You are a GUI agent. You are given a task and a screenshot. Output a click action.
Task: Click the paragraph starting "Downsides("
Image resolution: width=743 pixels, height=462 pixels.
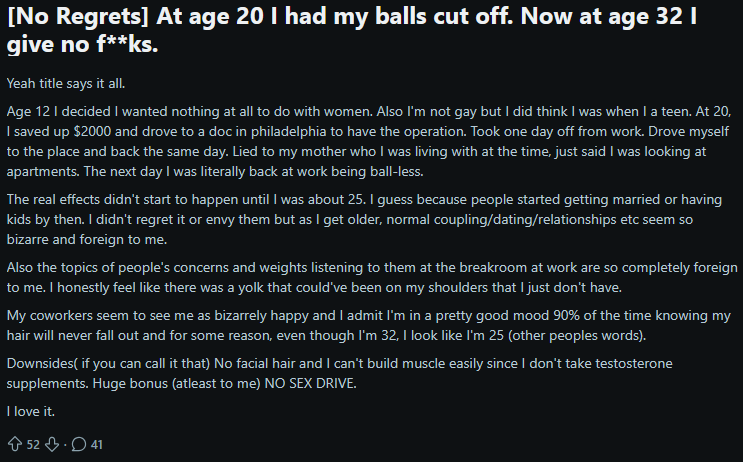coord(340,373)
